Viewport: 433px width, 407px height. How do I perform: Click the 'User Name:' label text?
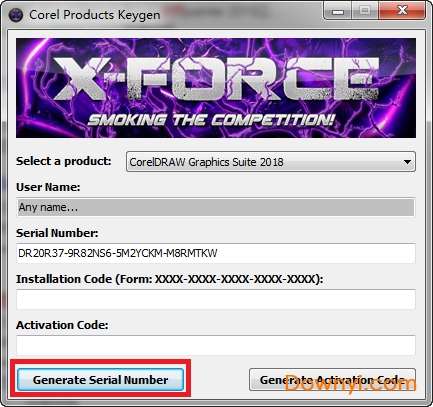coord(48,187)
